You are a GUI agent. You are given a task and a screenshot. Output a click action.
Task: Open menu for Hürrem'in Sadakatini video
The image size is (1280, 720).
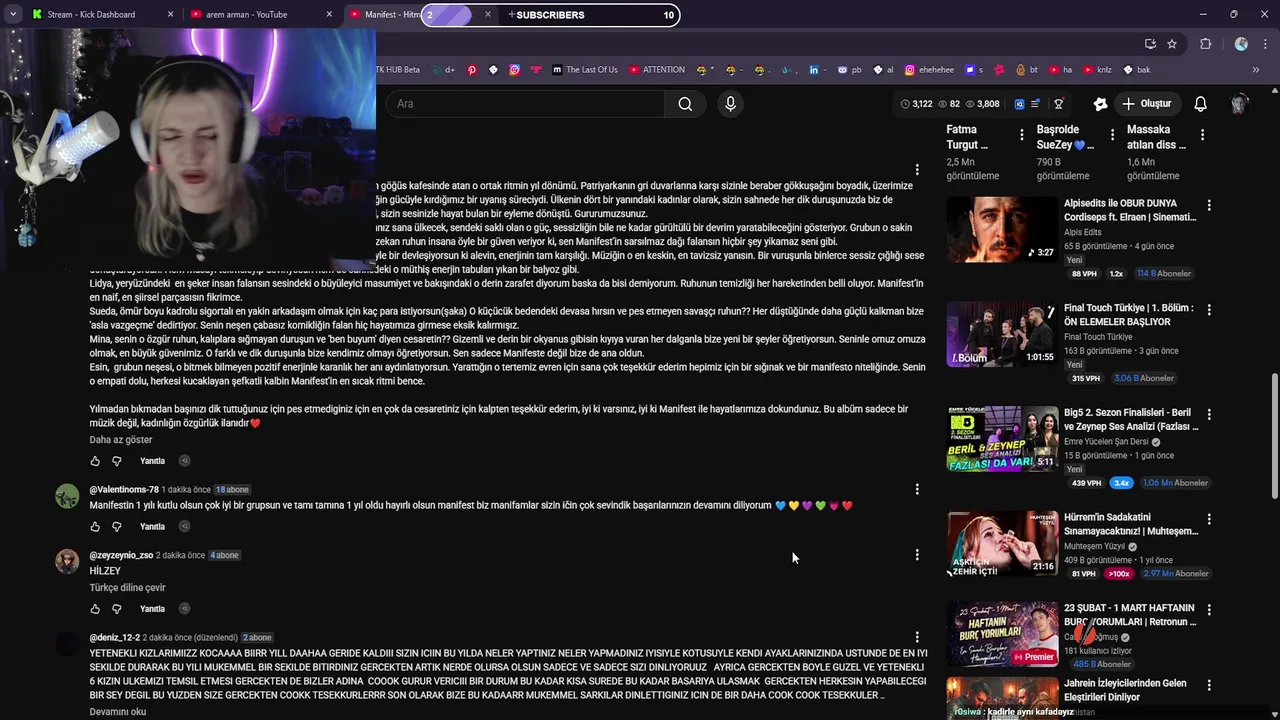point(1209,519)
